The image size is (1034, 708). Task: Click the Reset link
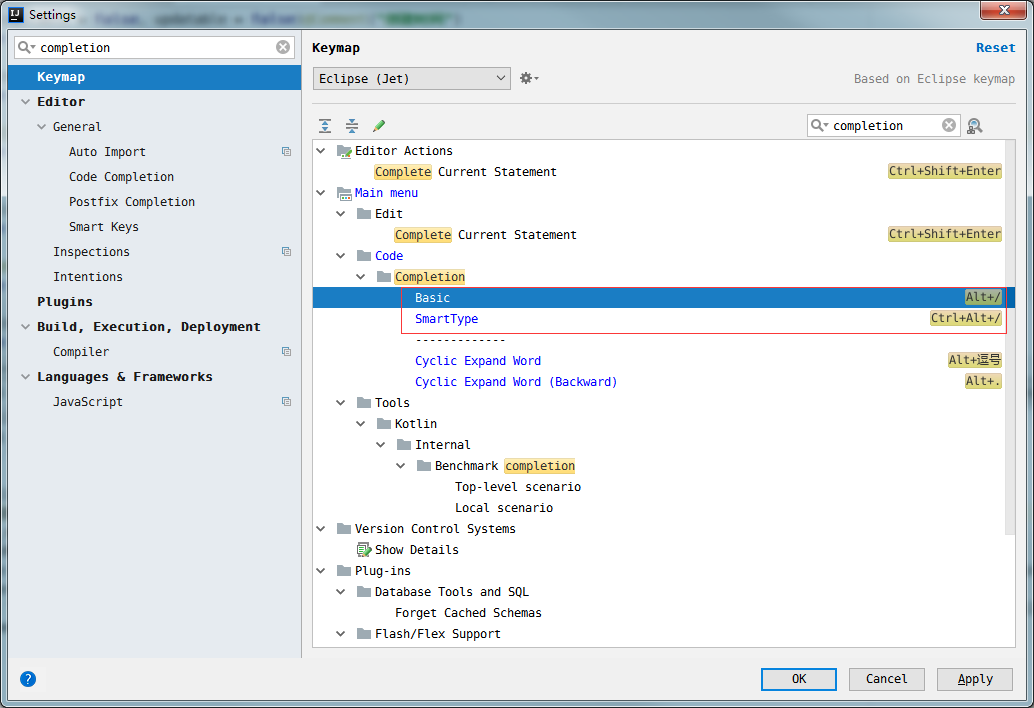point(996,47)
